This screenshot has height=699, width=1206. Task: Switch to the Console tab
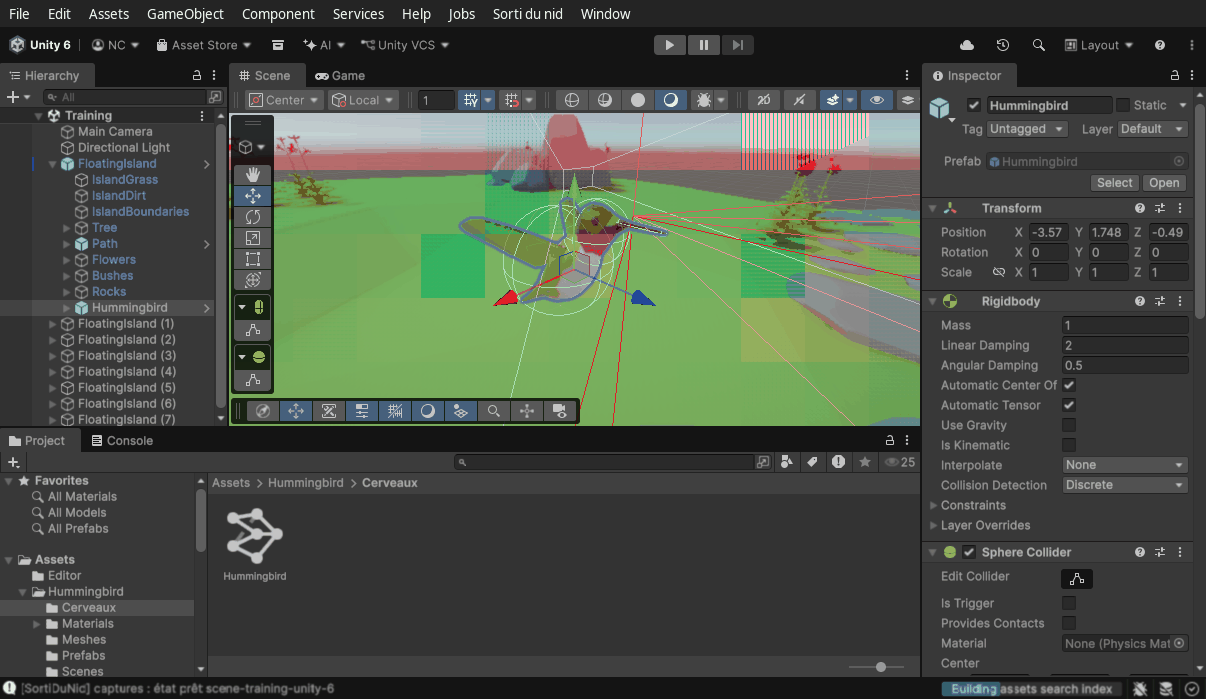tap(122, 440)
